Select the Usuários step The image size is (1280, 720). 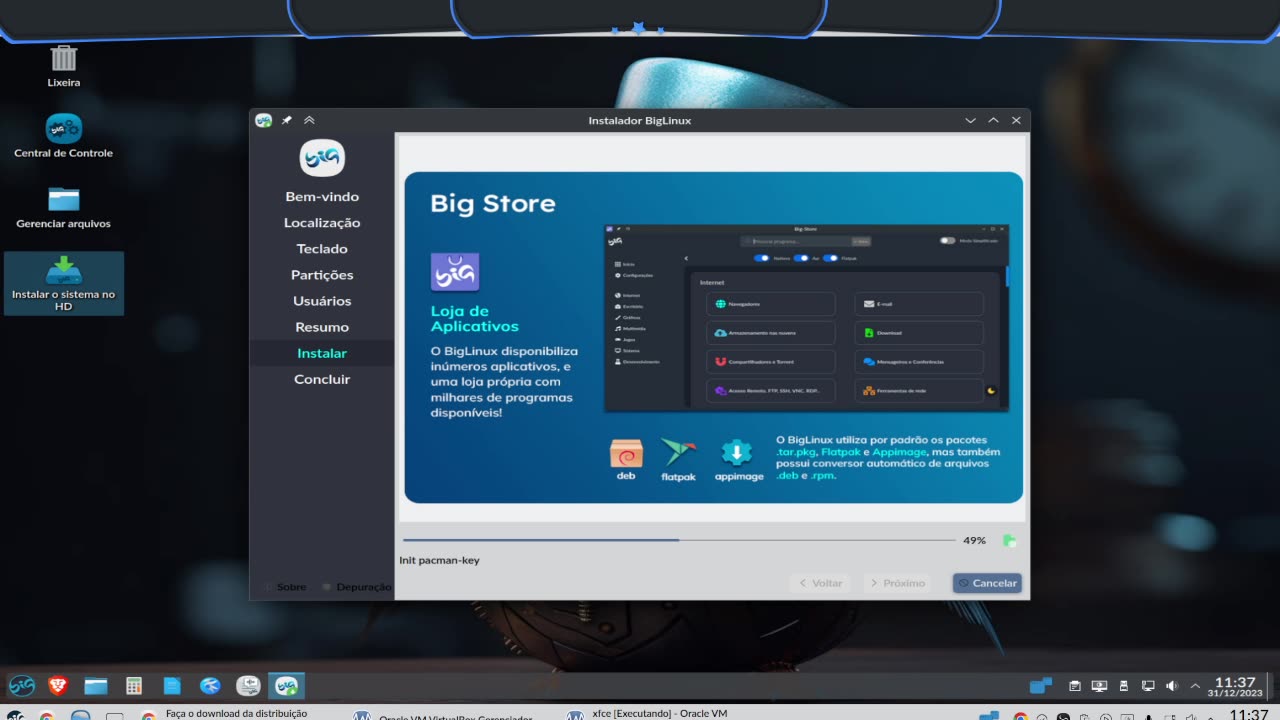[322, 301]
